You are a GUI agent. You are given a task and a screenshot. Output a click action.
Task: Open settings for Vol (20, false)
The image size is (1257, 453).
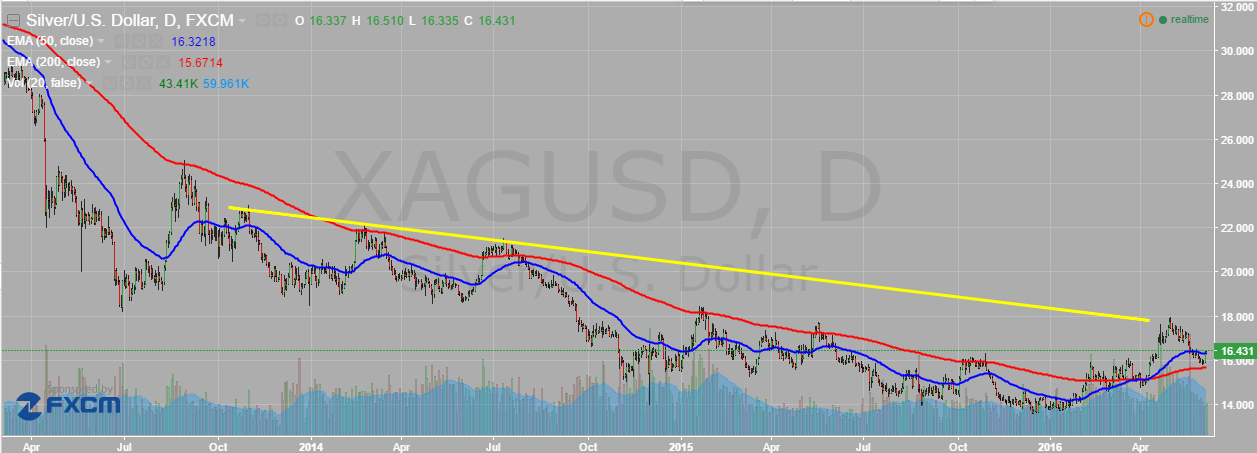(127, 83)
